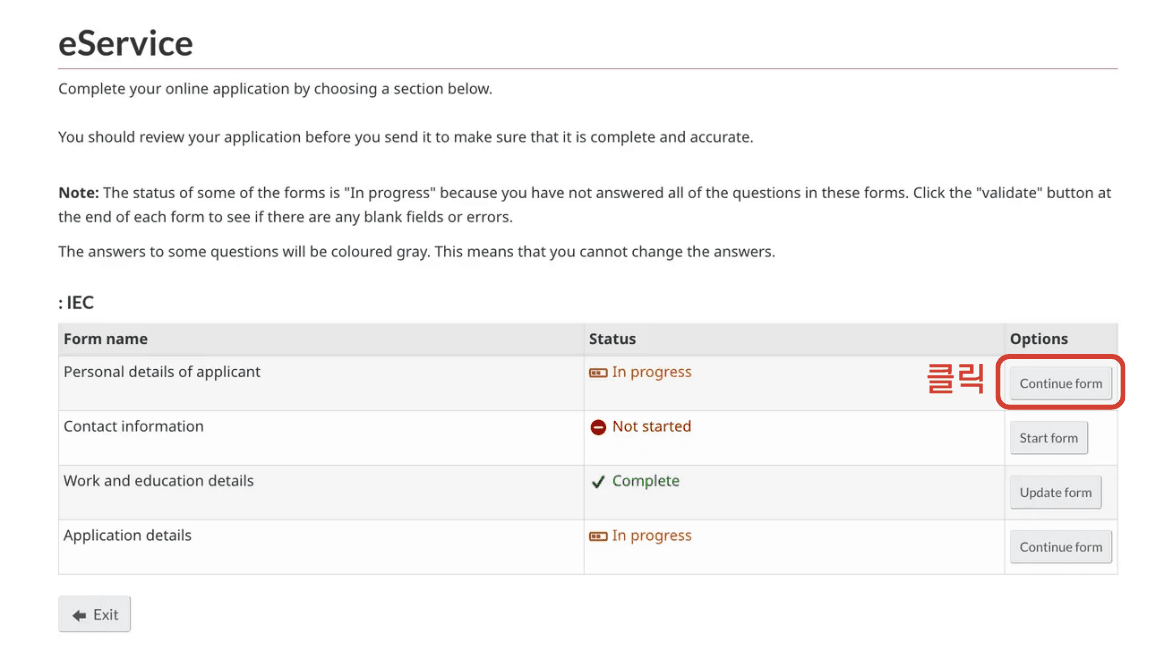Select the Personal details of applicant row label

click(x=162, y=372)
